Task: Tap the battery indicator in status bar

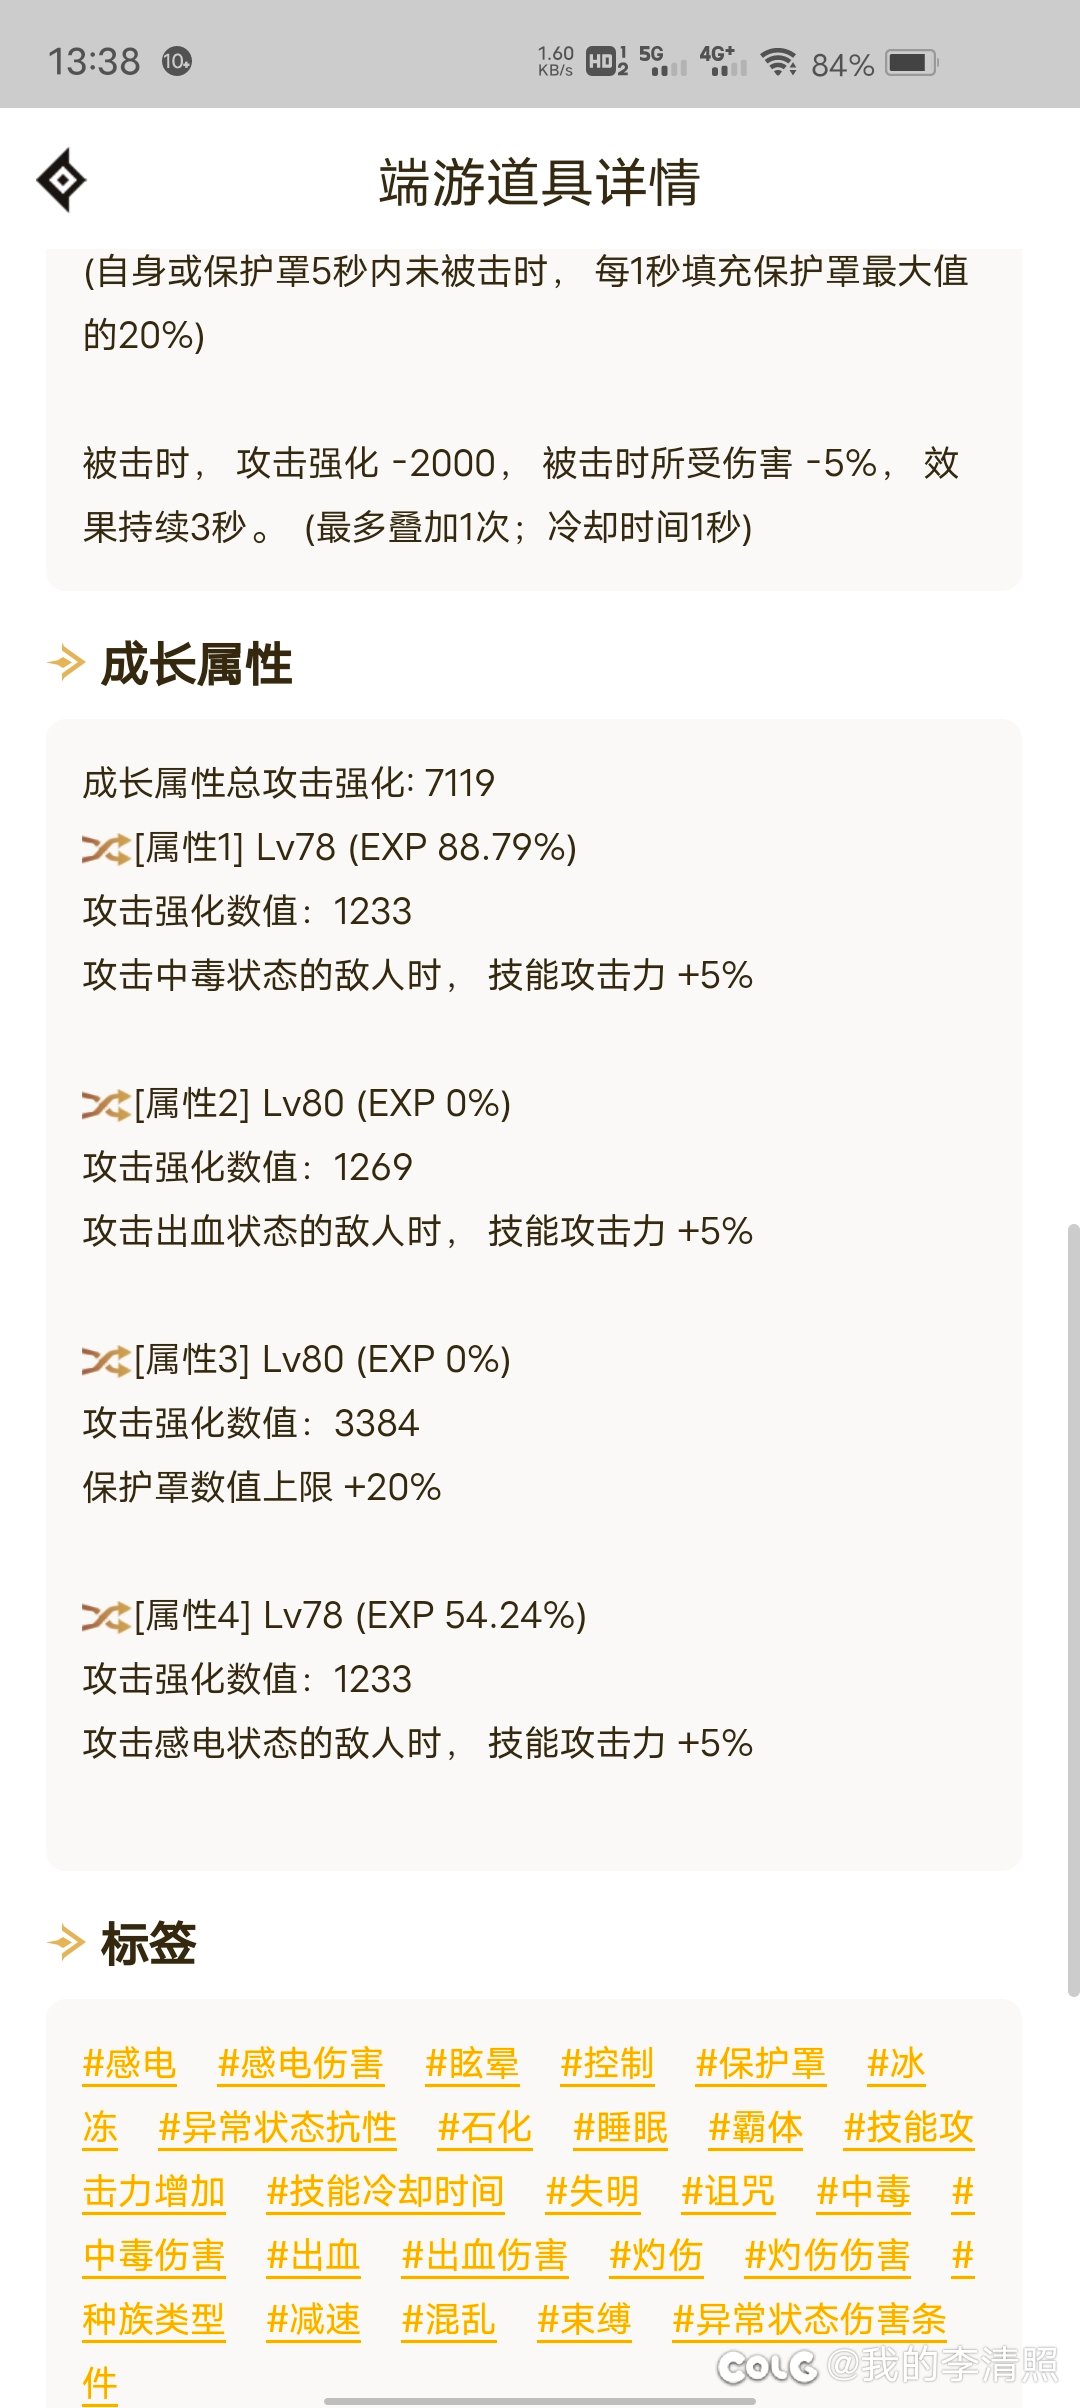Action: pyautogui.click(x=911, y=63)
